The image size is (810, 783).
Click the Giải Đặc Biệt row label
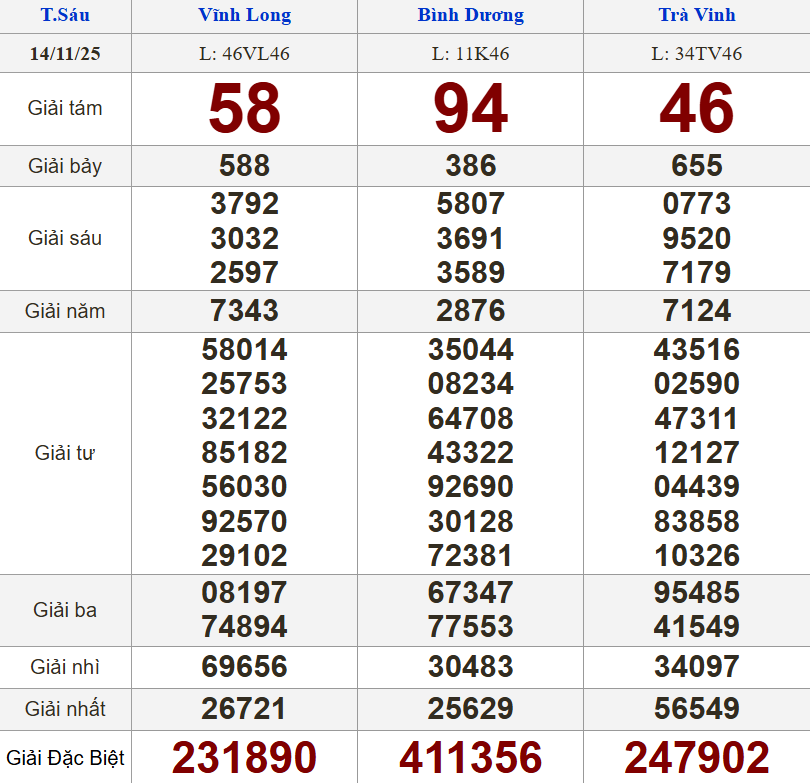coord(65,758)
